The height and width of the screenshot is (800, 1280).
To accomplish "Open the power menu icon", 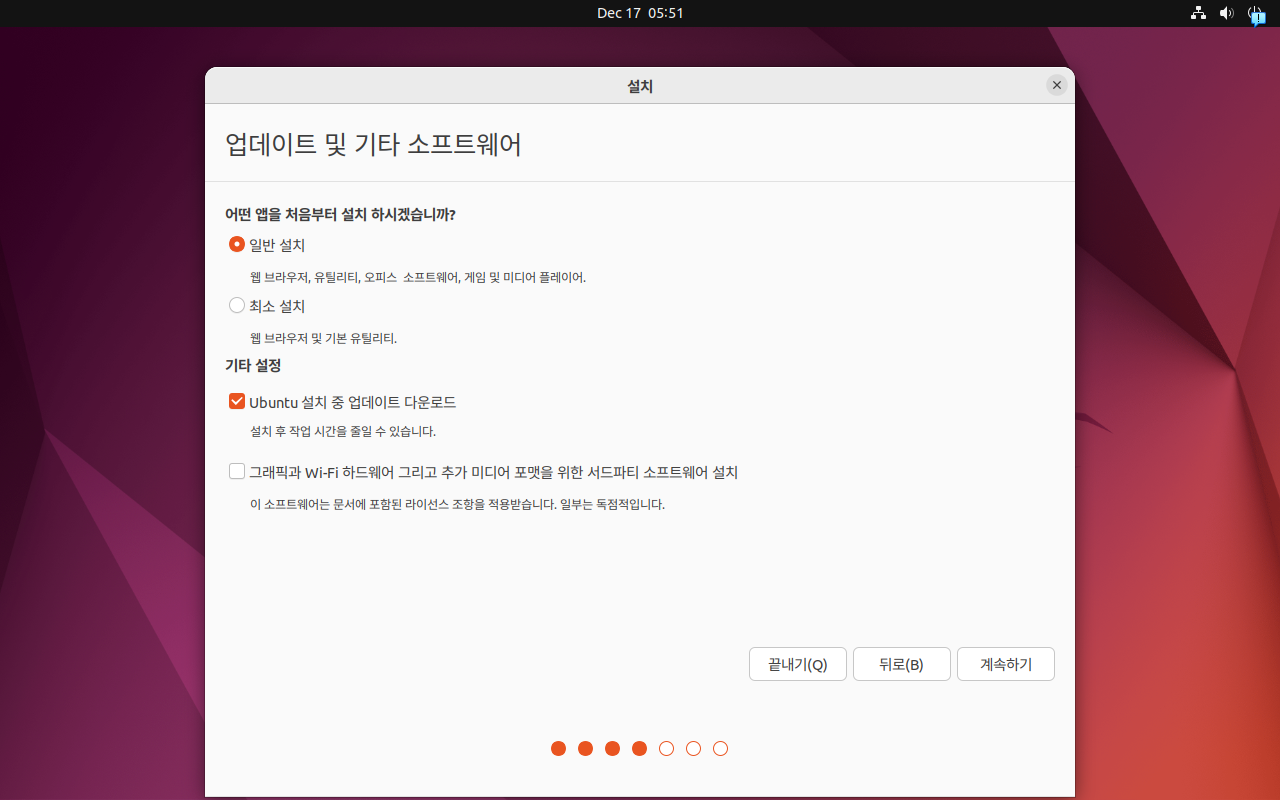I will (1256, 13).
